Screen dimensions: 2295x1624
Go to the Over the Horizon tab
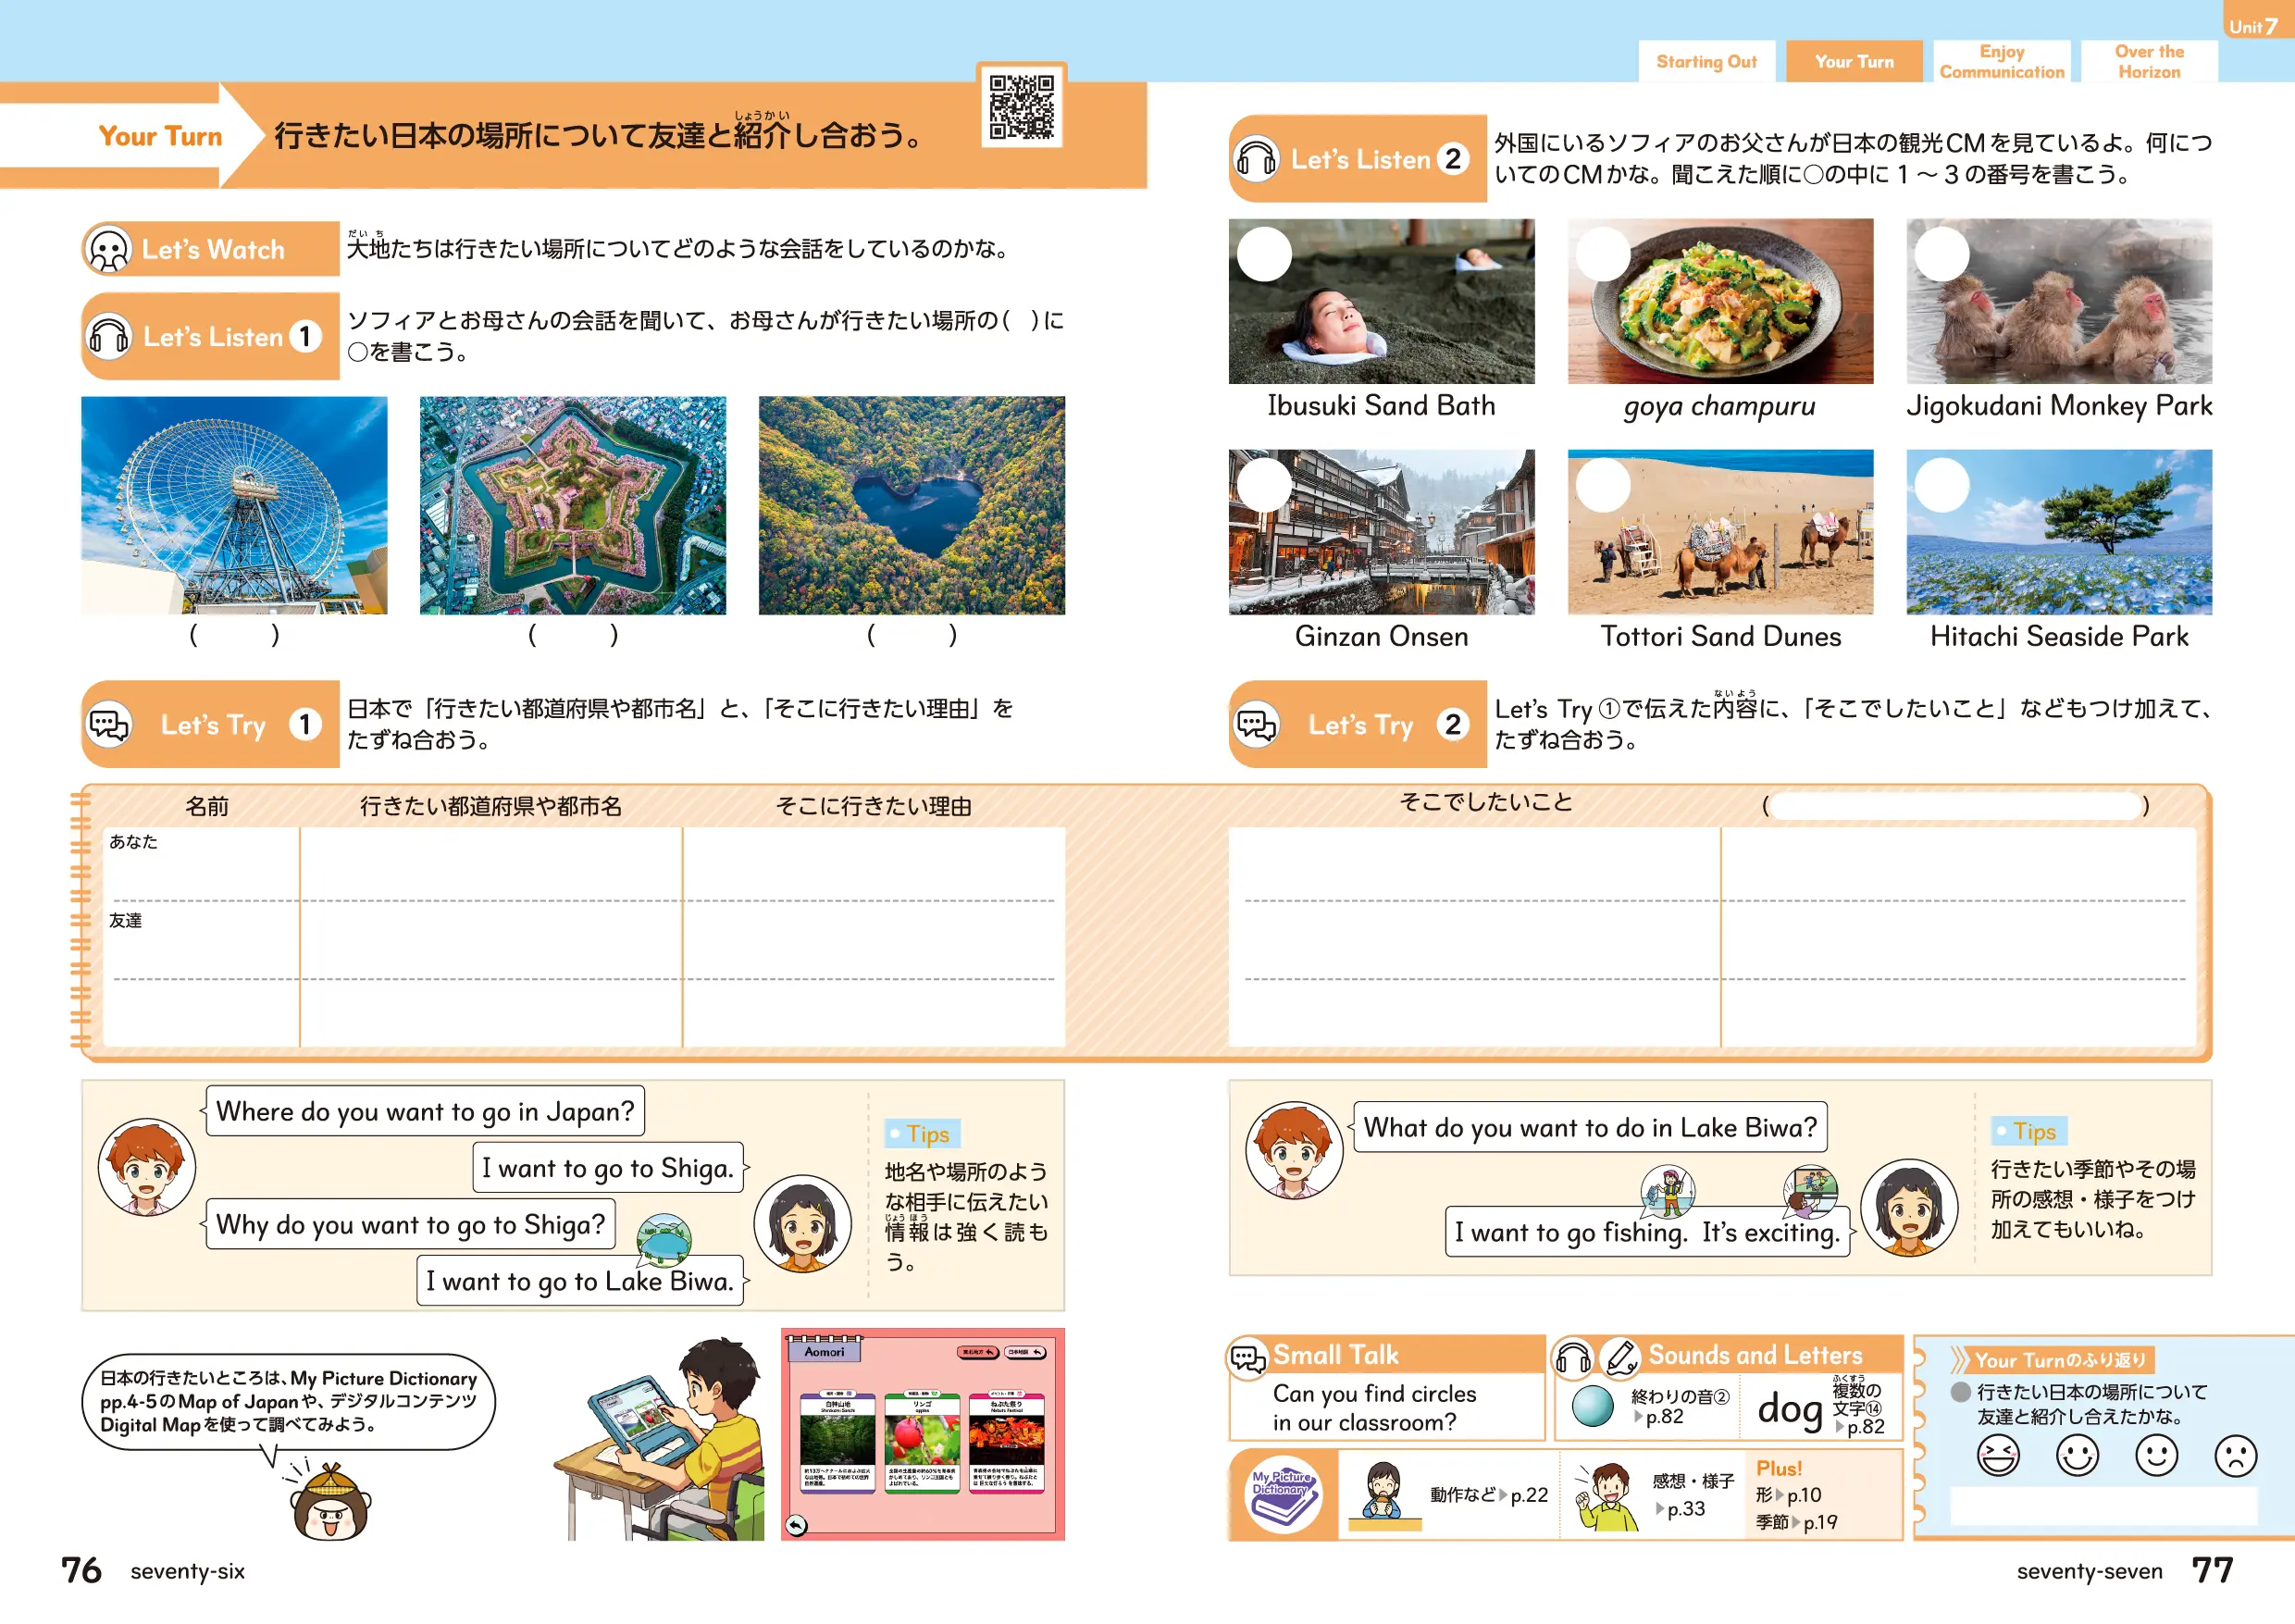pos(2149,62)
